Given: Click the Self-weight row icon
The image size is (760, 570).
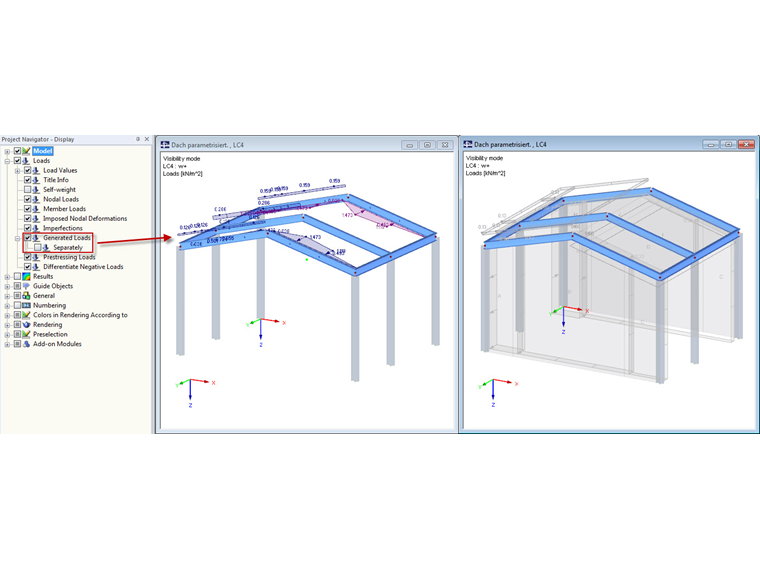Looking at the screenshot, I should tap(36, 190).
